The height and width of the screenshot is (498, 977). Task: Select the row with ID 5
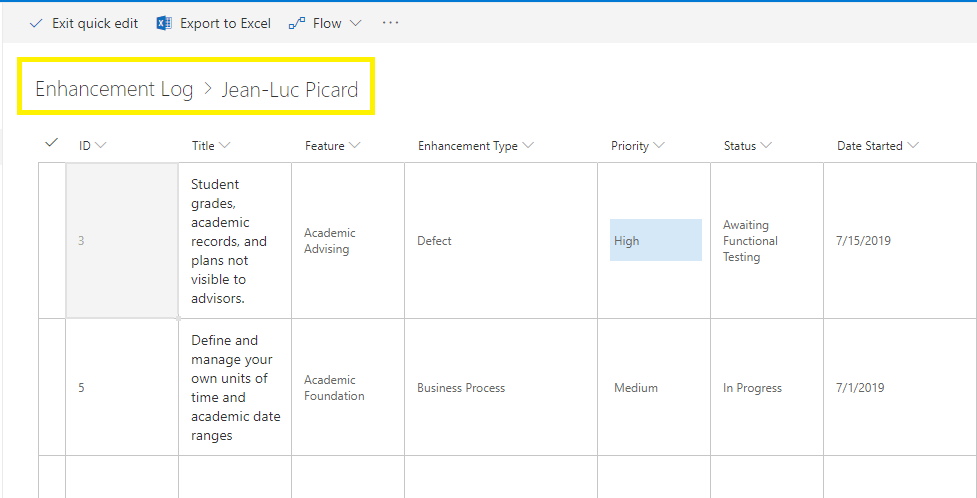pyautogui.click(x=52, y=387)
